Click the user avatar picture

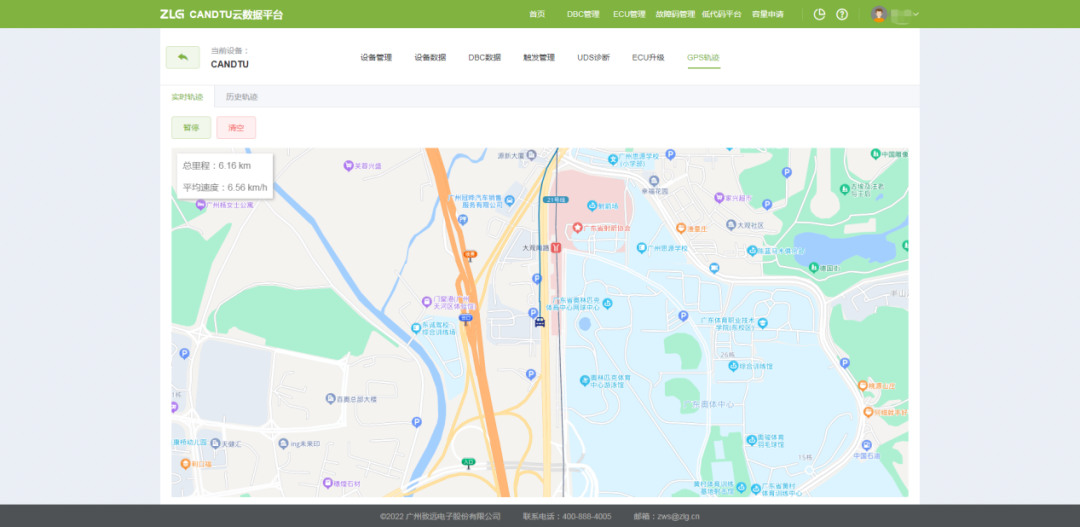pos(879,14)
